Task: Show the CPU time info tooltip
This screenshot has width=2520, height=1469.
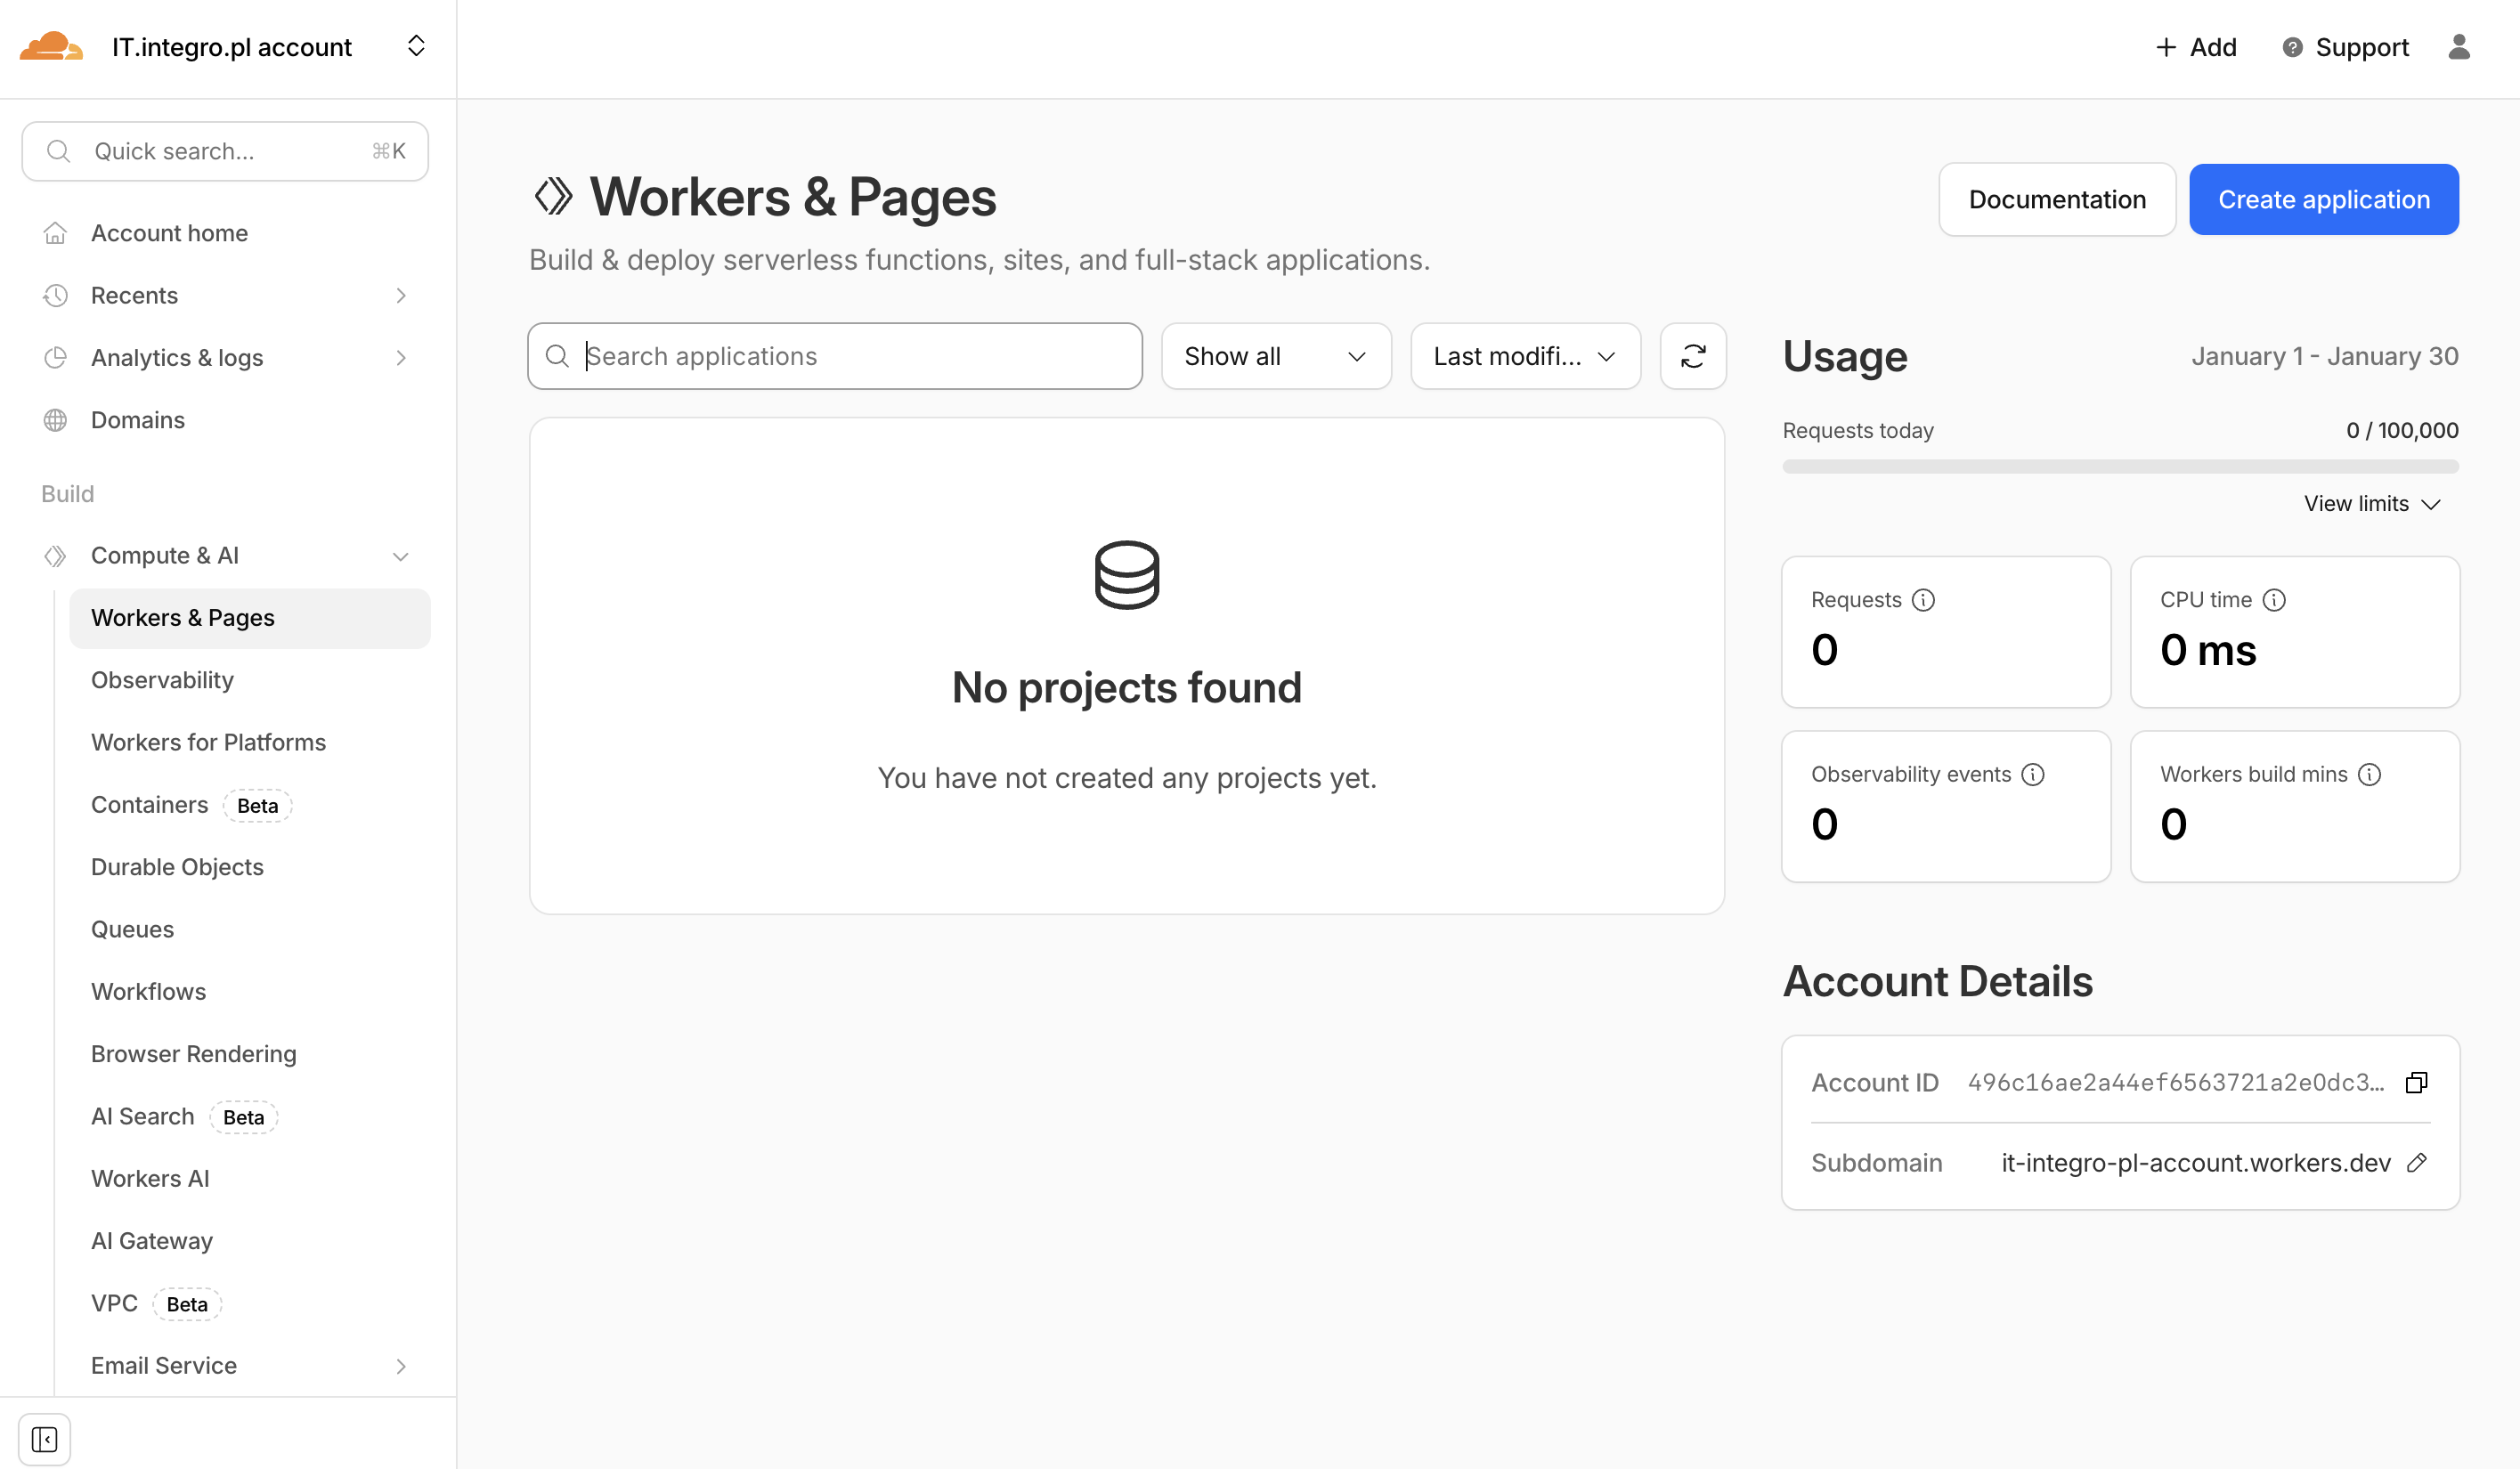Action: coord(2276,599)
